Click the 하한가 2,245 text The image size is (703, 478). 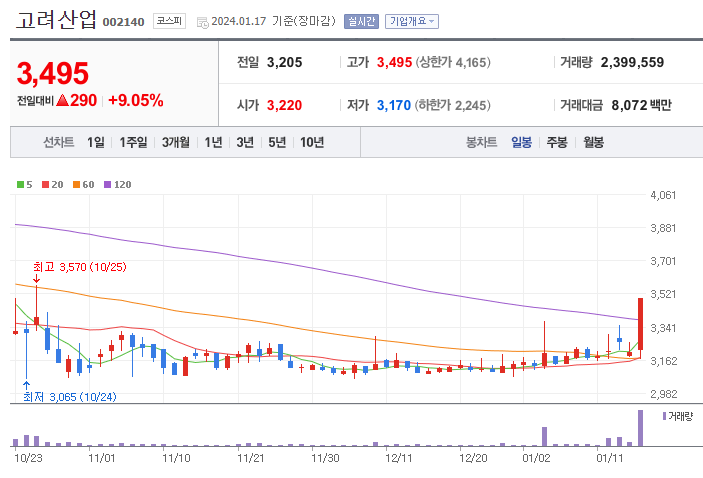coord(452,105)
